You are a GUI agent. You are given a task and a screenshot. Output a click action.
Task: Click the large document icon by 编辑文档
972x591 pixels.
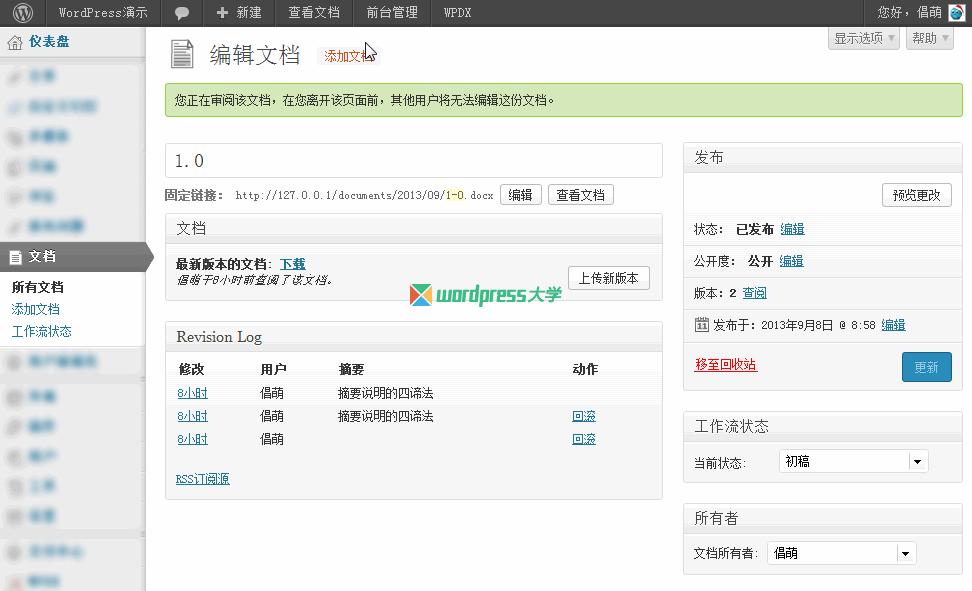pyautogui.click(x=182, y=55)
